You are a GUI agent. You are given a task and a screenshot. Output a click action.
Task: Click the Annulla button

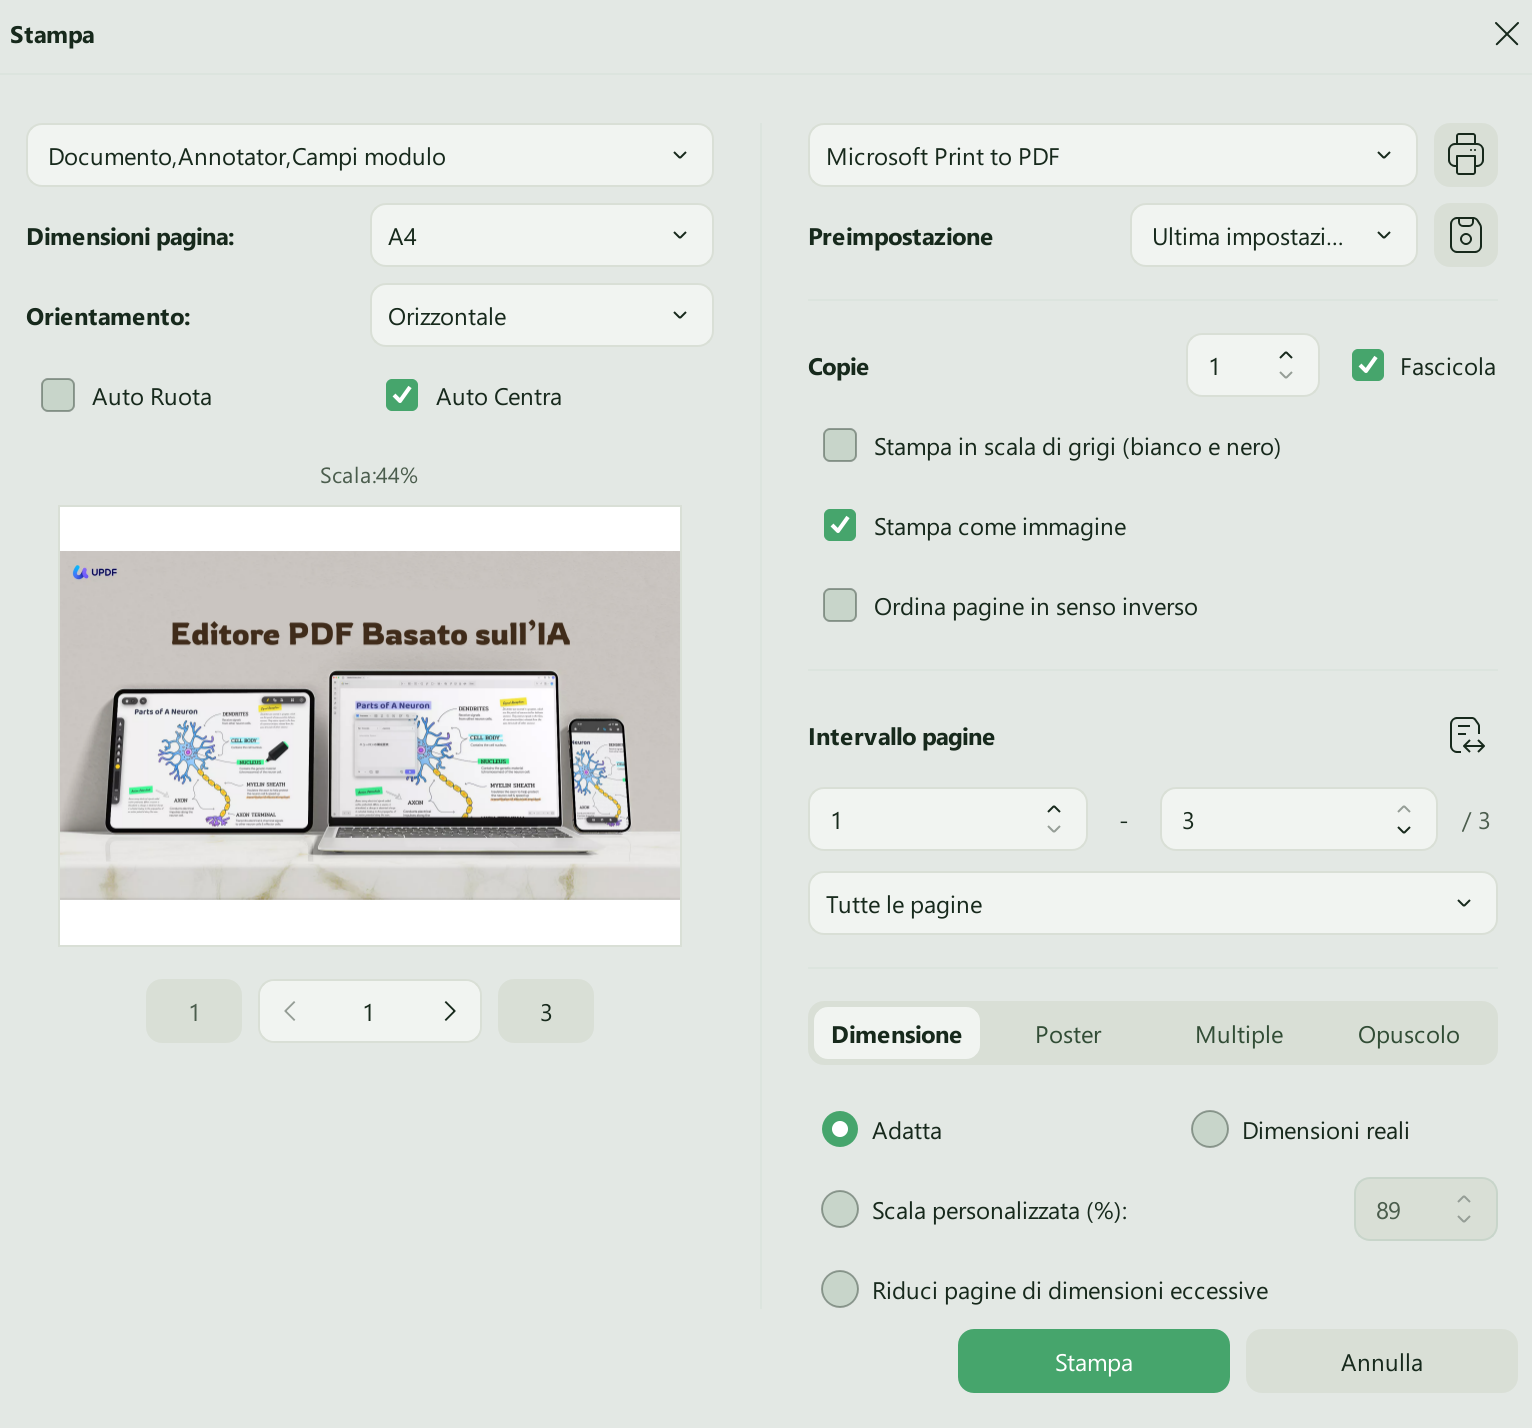pyautogui.click(x=1382, y=1361)
